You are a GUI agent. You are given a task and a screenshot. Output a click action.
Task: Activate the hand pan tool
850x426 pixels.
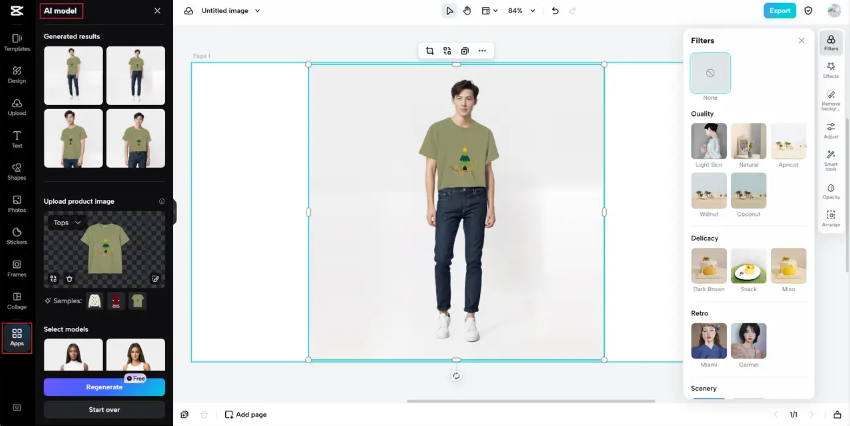point(467,11)
